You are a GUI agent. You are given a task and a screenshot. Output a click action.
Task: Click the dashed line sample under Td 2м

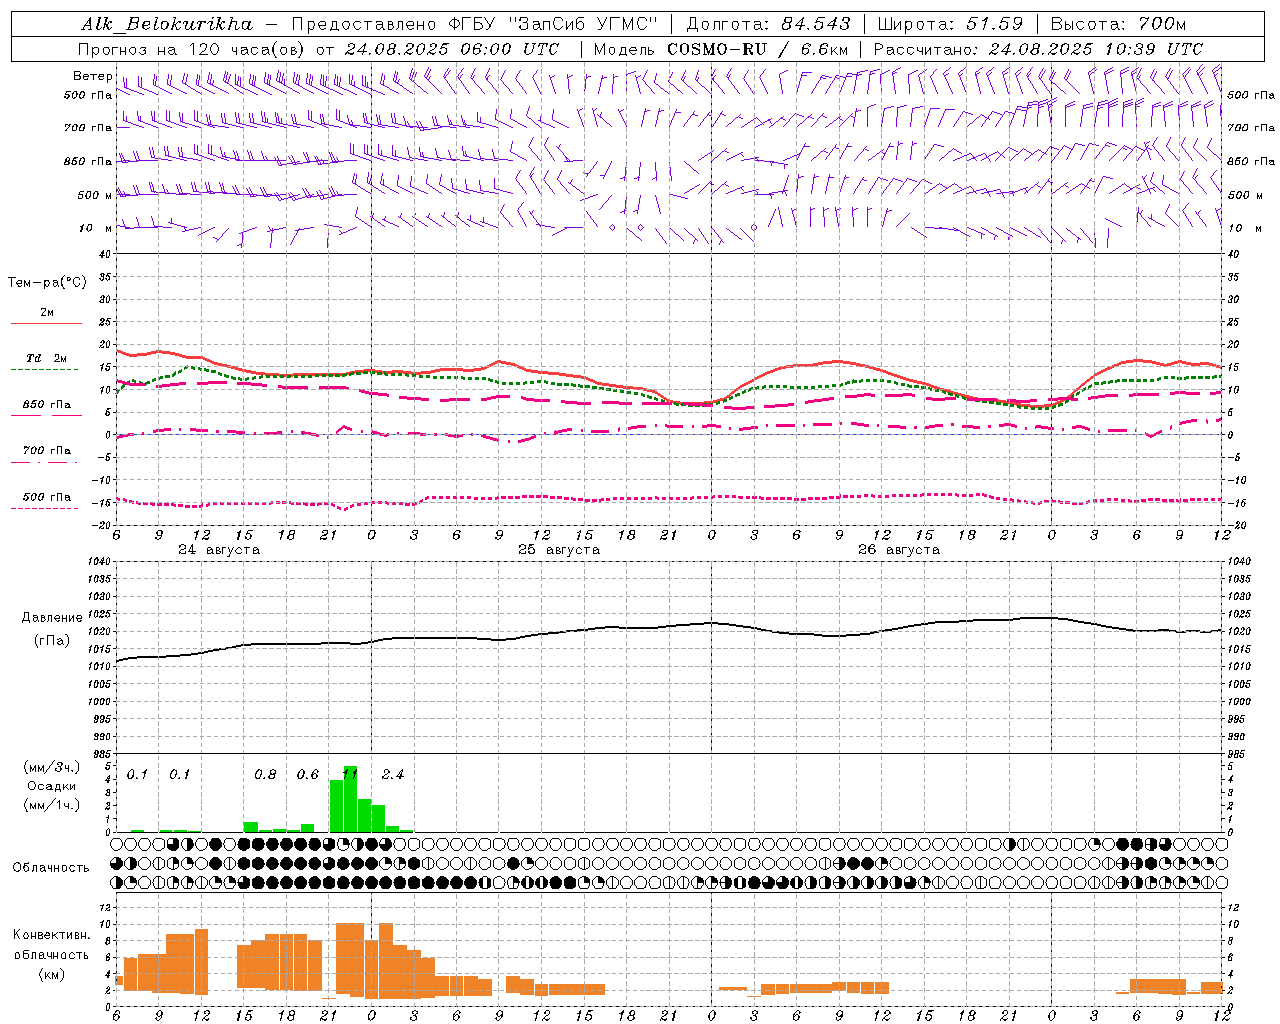point(44,369)
